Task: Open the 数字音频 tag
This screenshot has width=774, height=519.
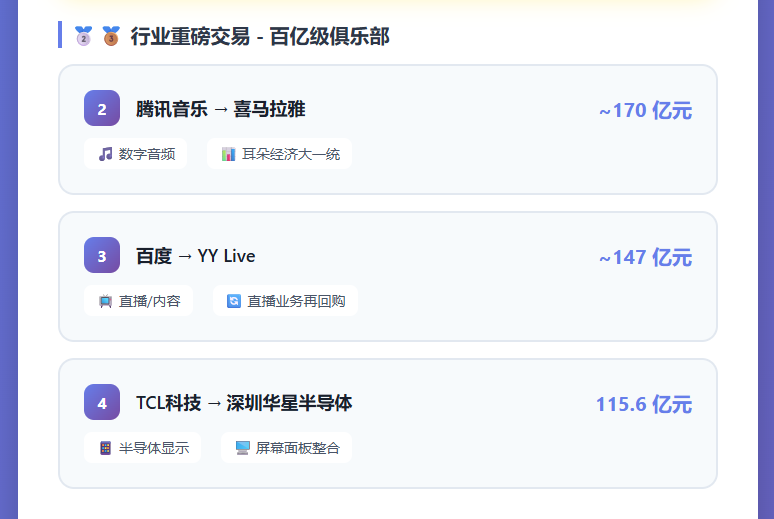Action: [x=135, y=154]
